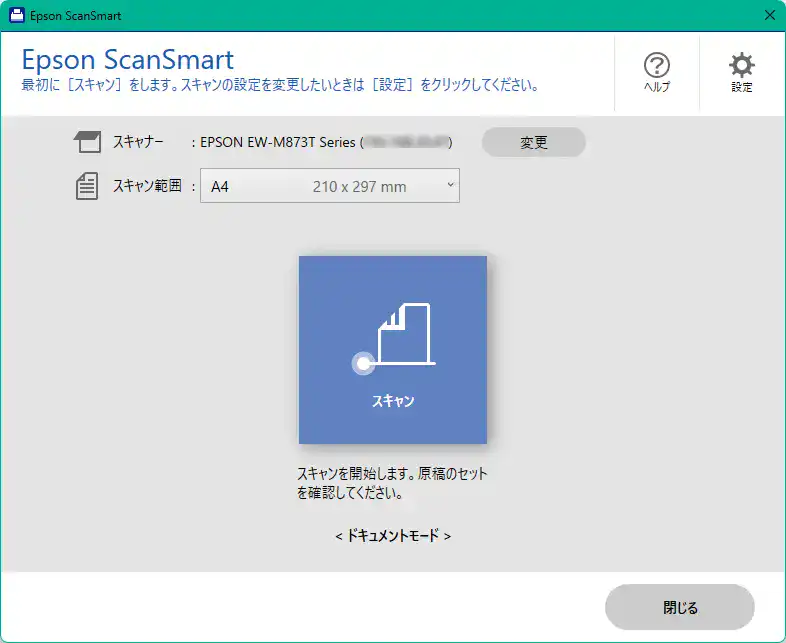786x643 pixels.
Task: Start scanning via the スキャン tile label
Action: click(393, 401)
